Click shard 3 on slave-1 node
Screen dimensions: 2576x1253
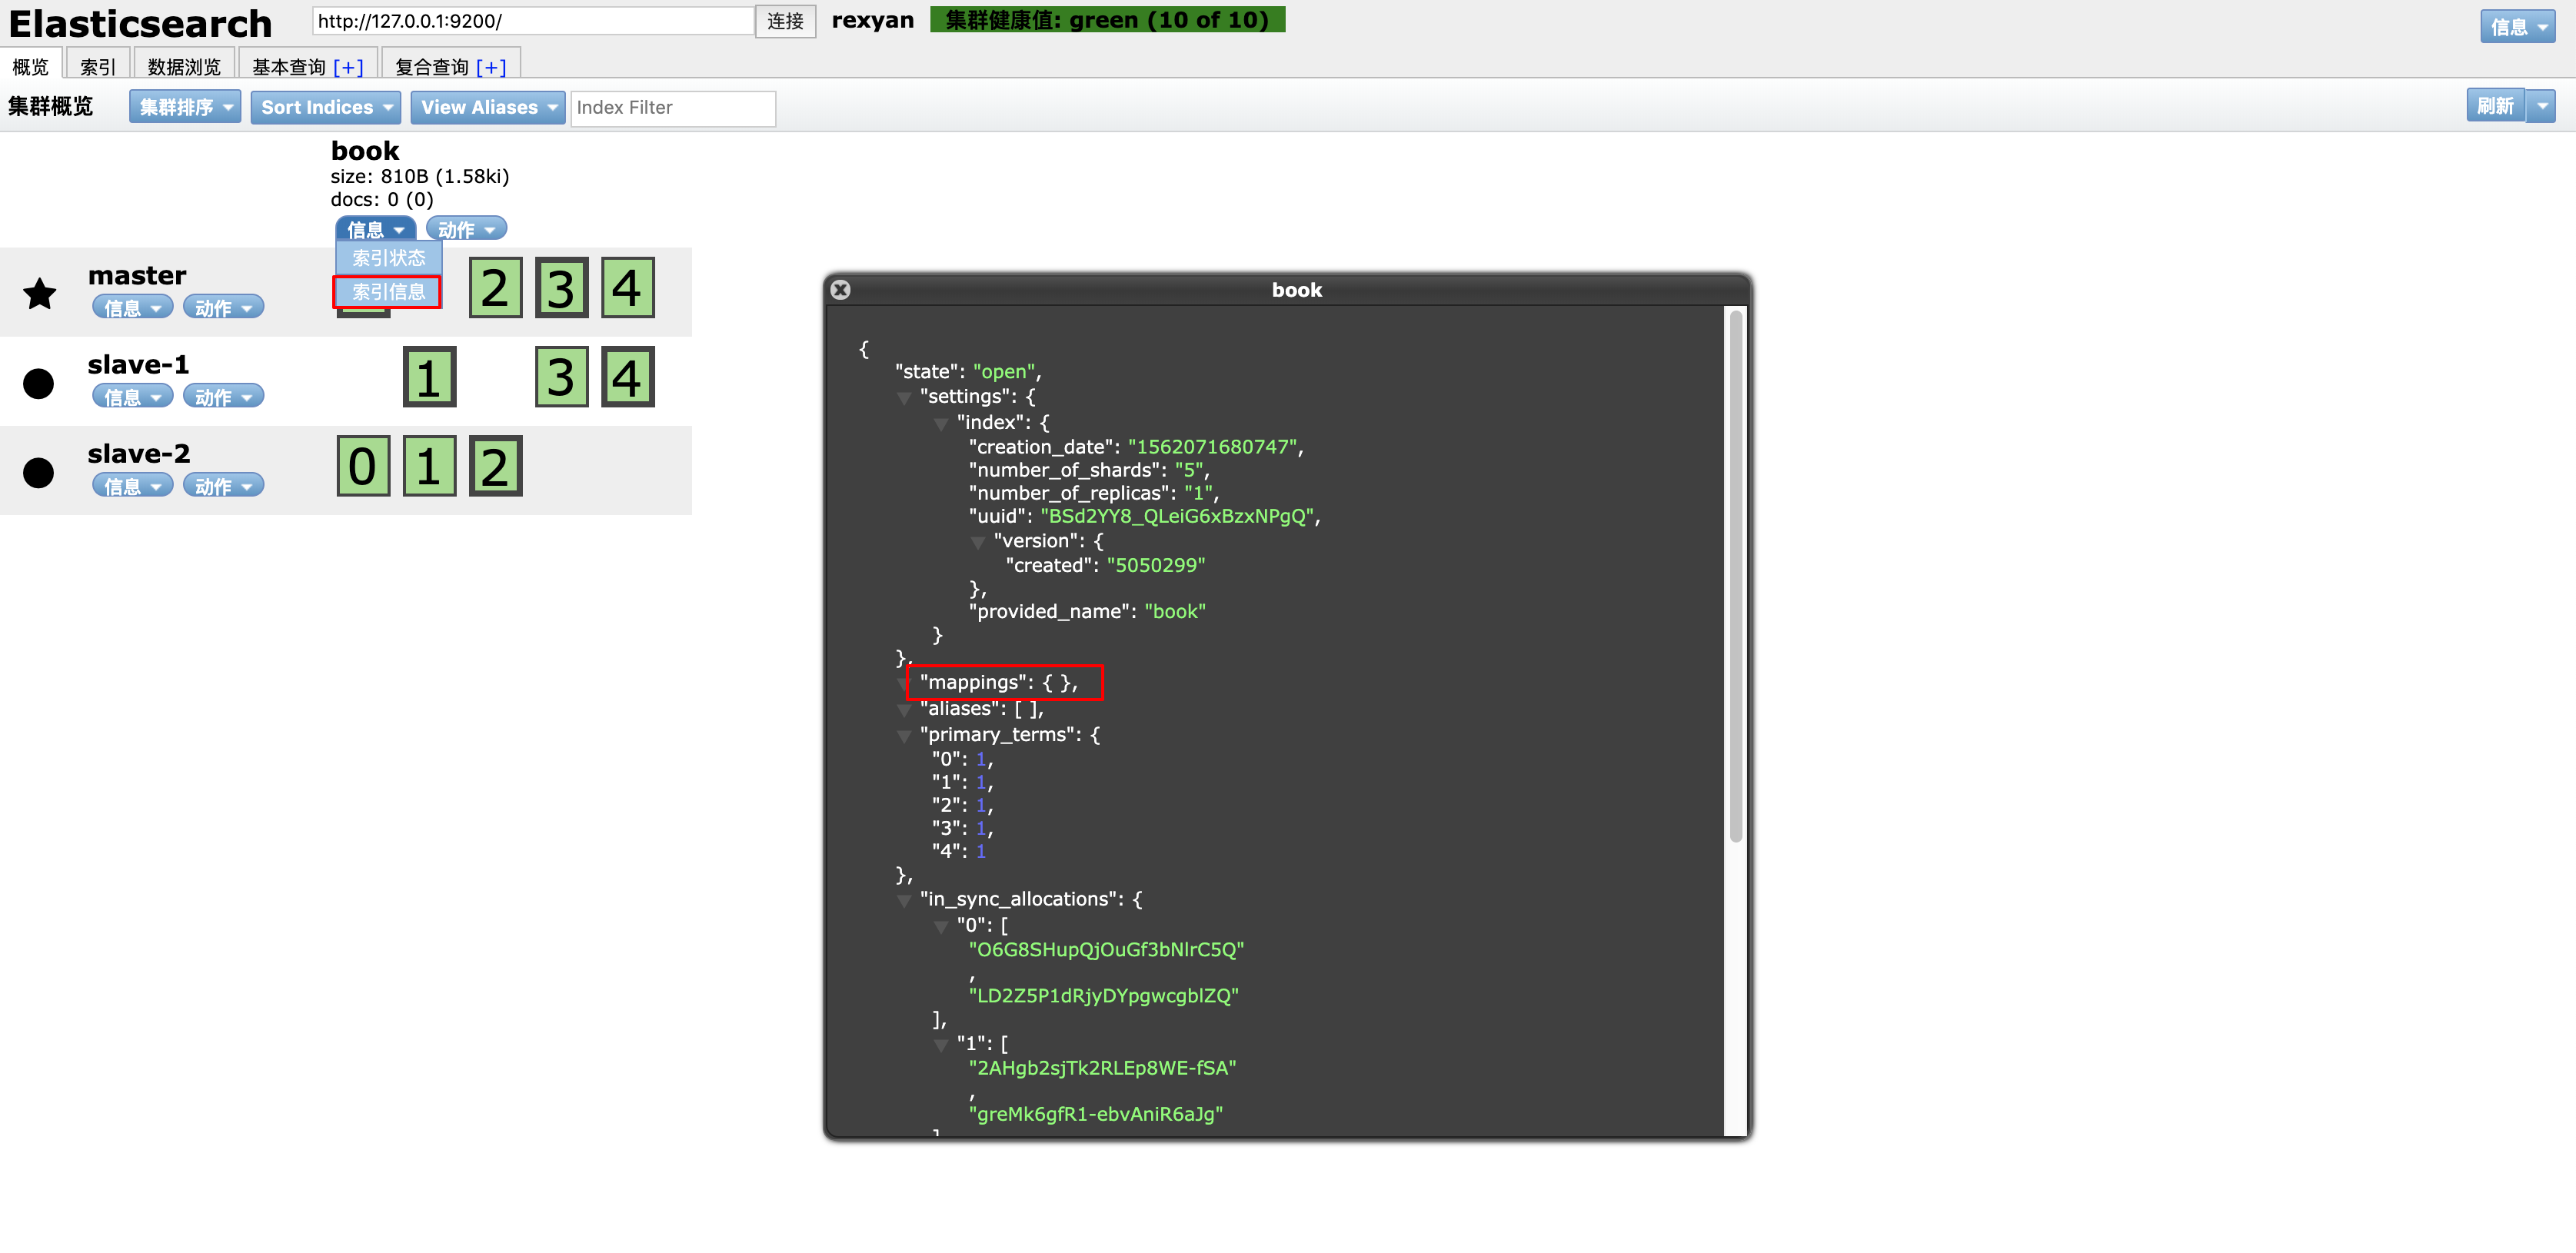(561, 378)
